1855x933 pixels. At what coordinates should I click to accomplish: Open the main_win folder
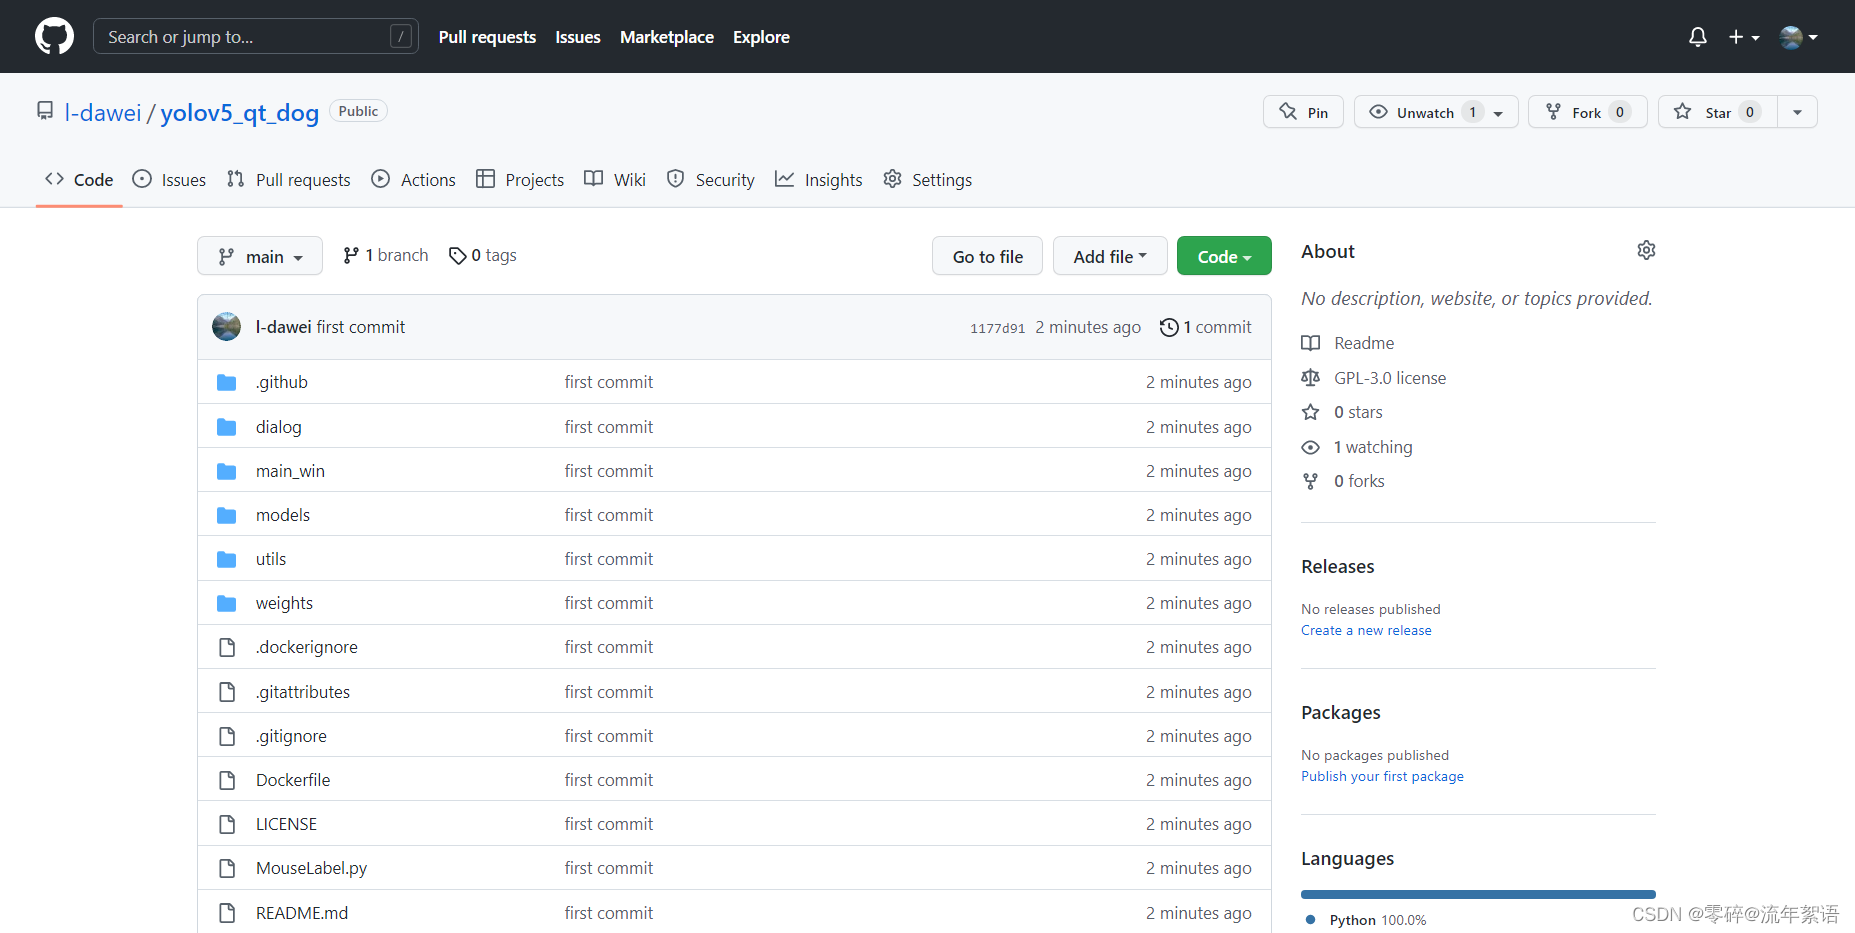(290, 471)
